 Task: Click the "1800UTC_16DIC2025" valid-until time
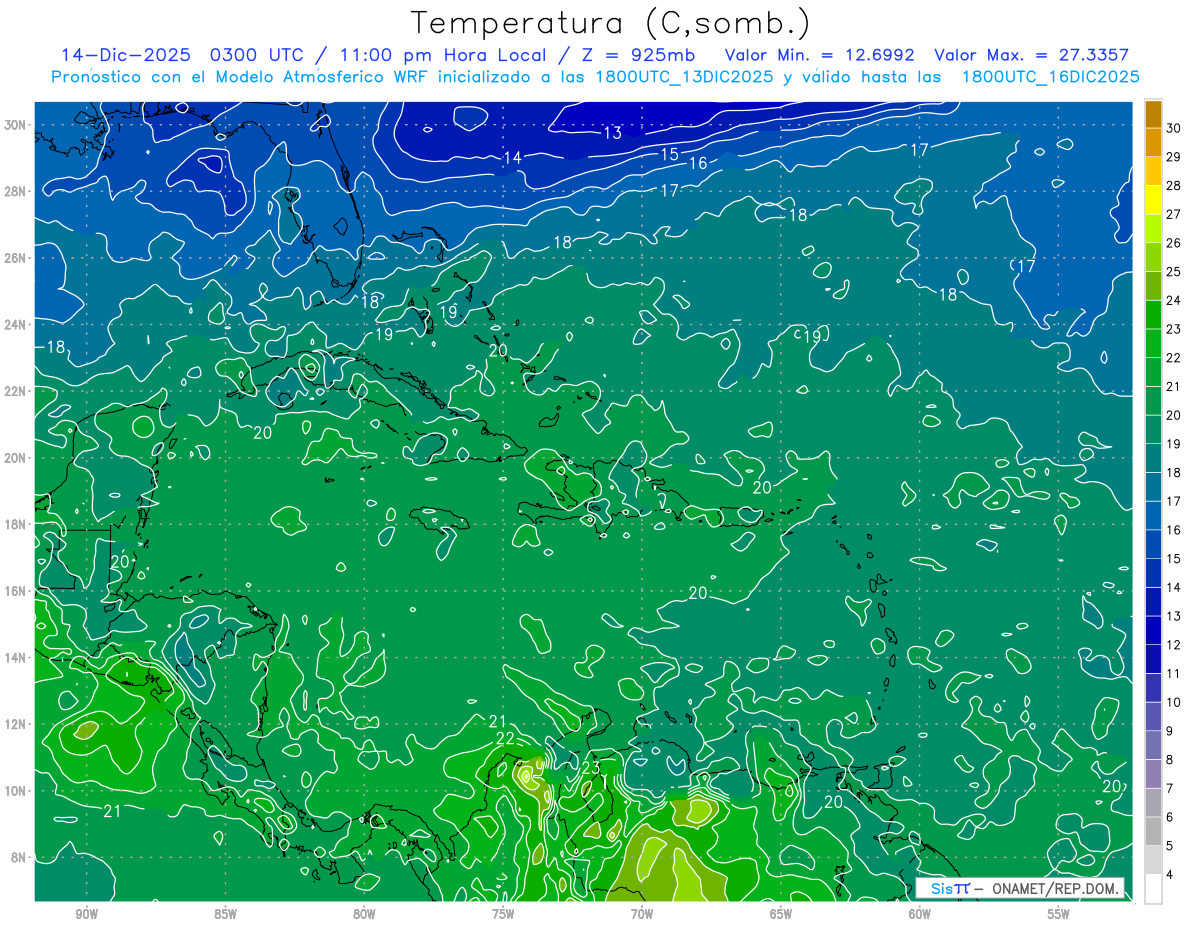pos(1050,77)
